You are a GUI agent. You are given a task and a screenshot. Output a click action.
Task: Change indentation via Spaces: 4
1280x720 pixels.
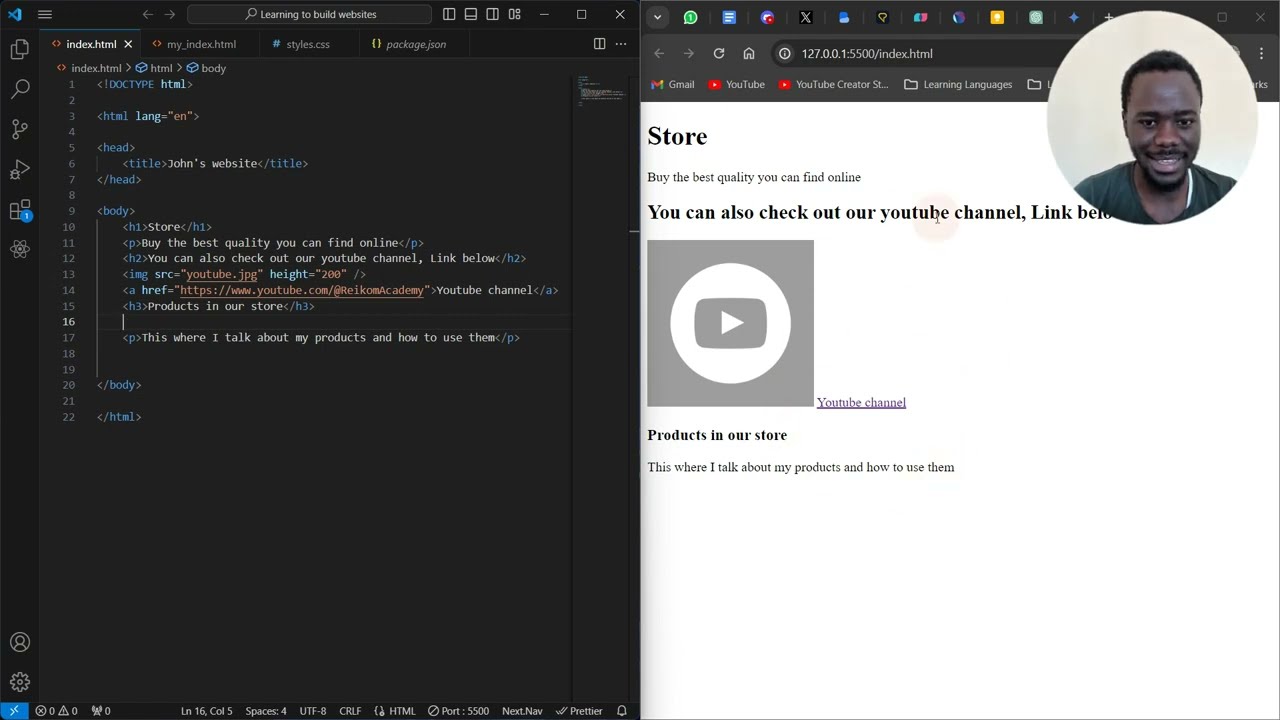[266, 711]
